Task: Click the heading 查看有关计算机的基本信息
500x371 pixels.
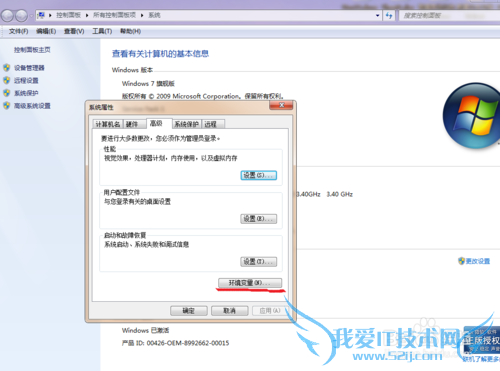Action: click(160, 54)
